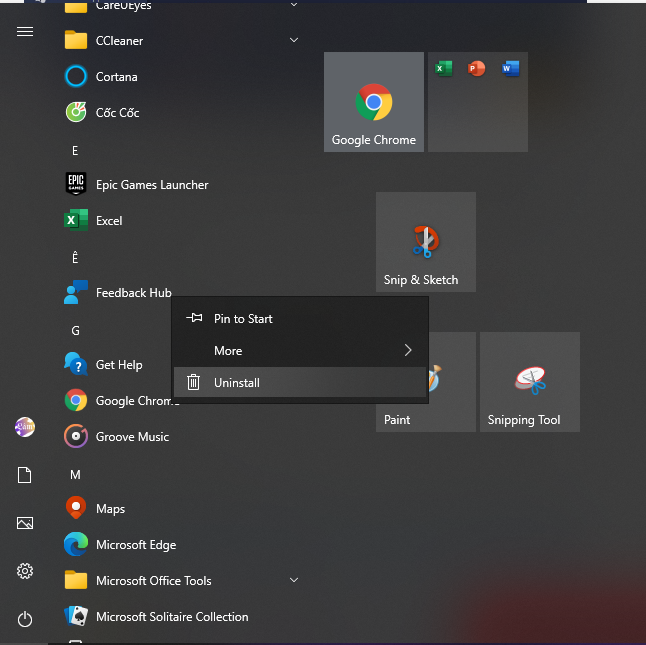
Task: Click the user account avatar
Action: click(25, 427)
